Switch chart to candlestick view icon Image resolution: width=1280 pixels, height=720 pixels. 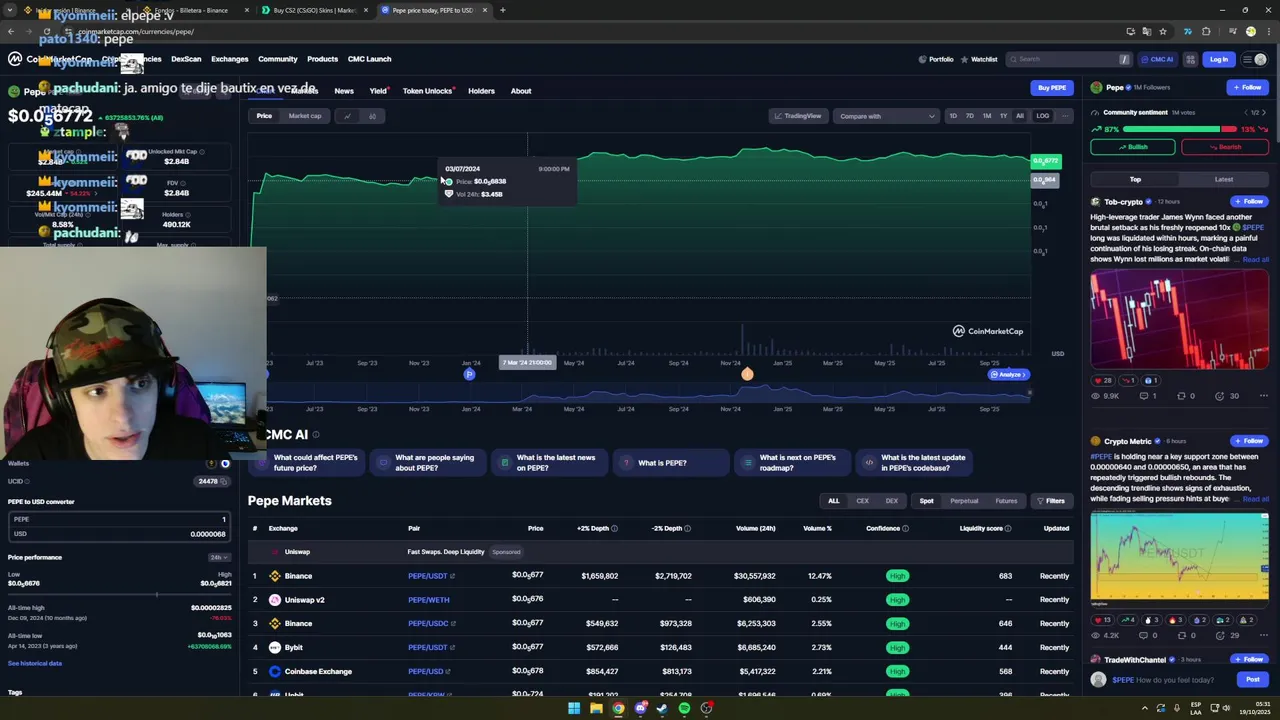(x=372, y=116)
